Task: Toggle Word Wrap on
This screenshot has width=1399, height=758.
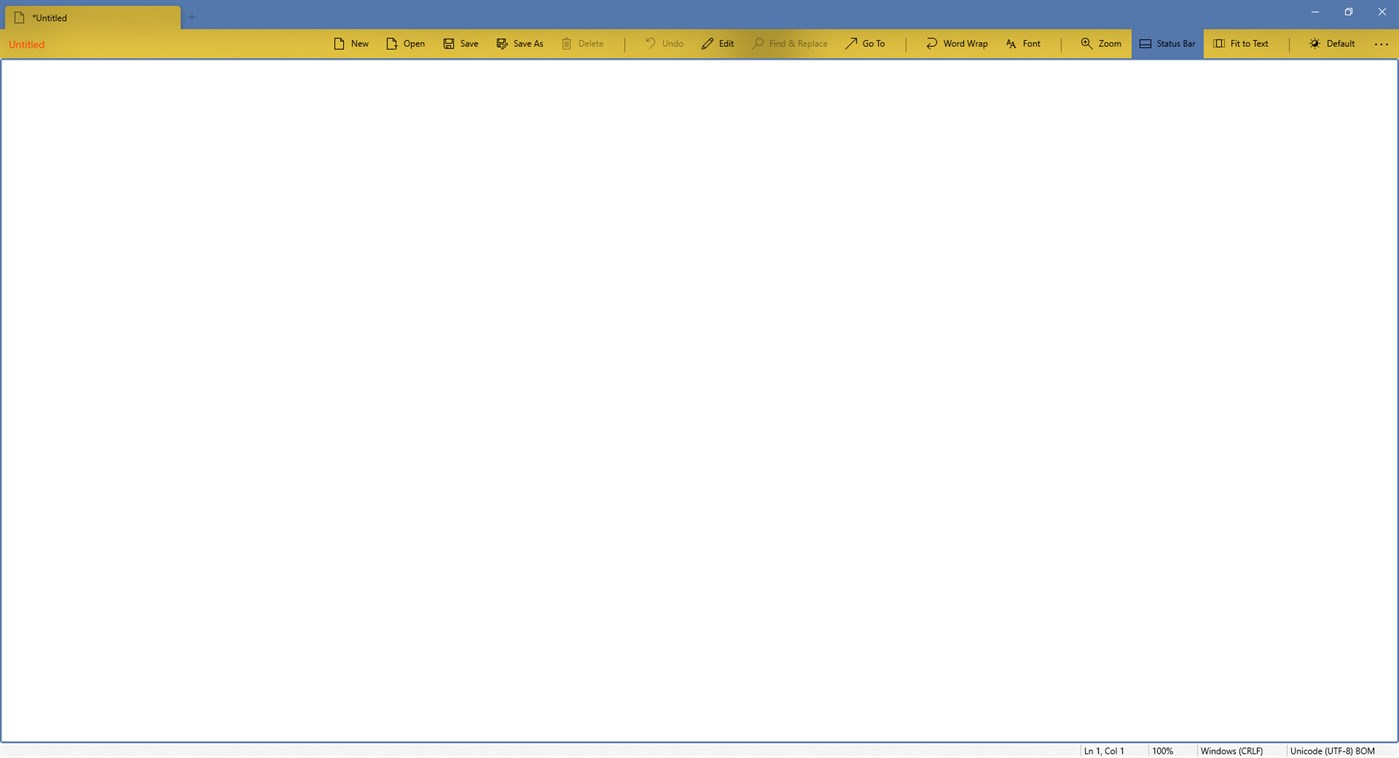Action: 955,43
